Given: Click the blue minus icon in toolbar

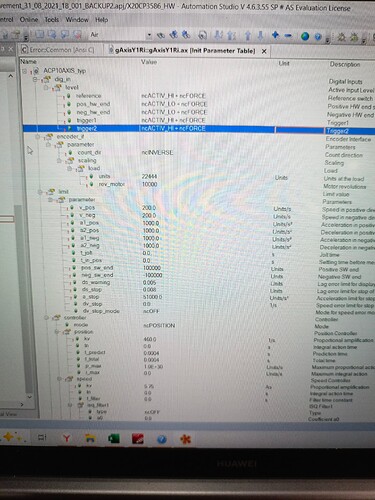Looking at the screenshot, I should point(289,35).
